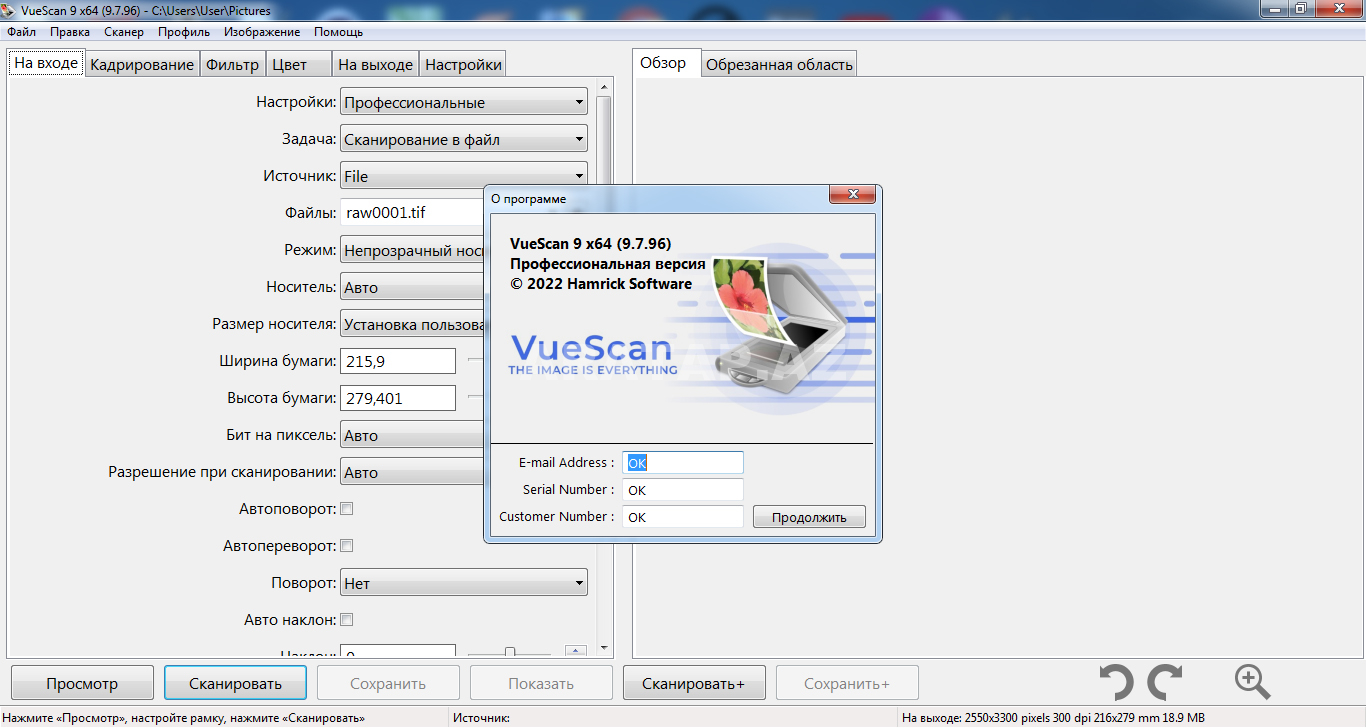Open the Носитель dropdown

412,287
